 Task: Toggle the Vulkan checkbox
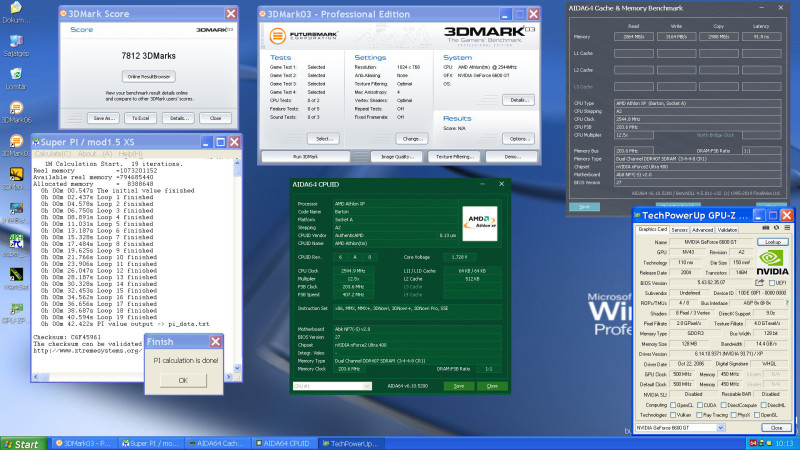673,415
